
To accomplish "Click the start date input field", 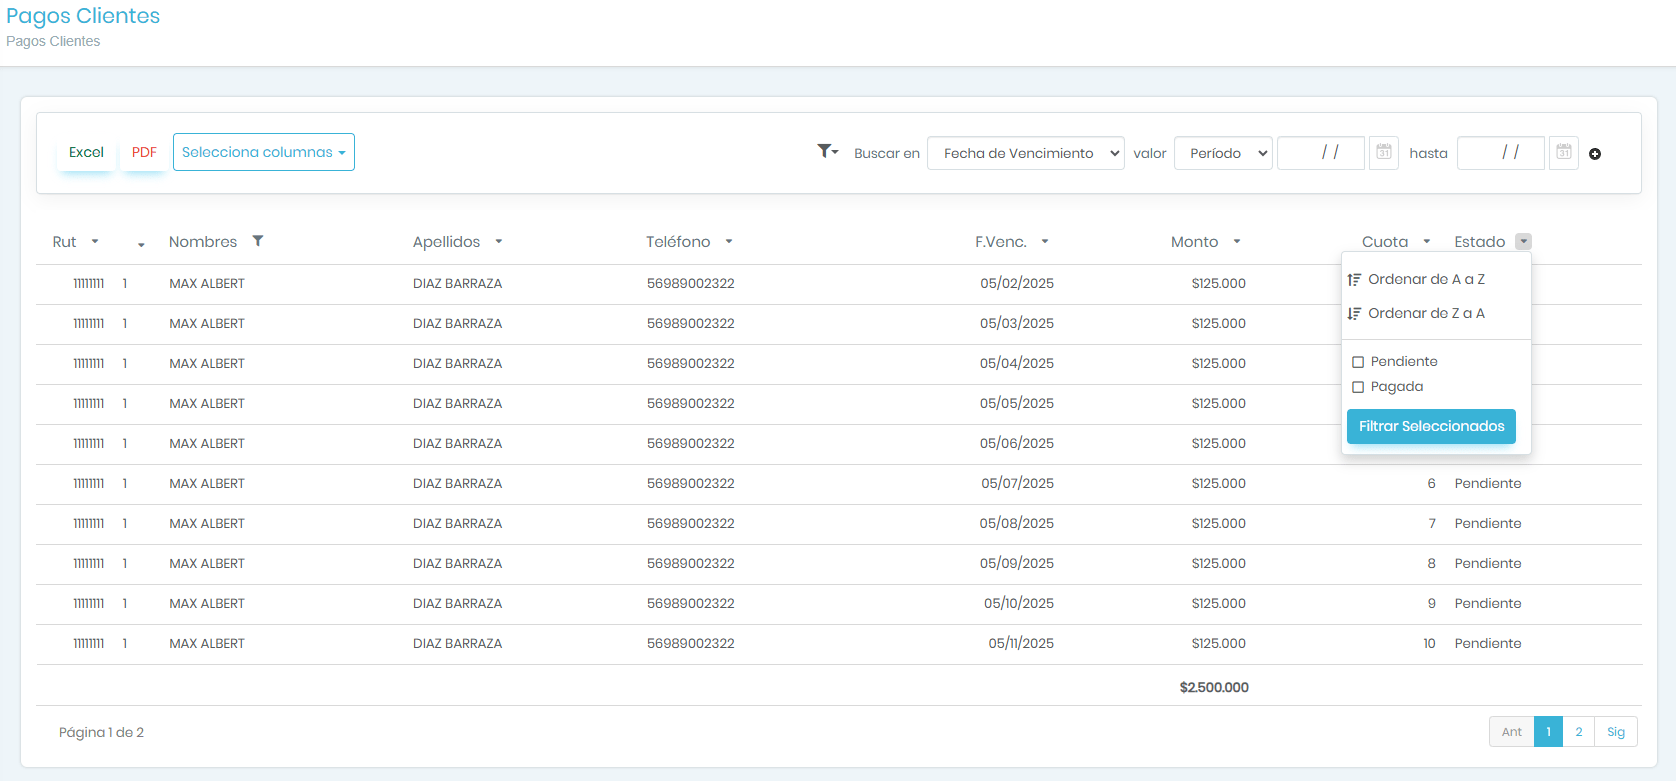I will 1321,153.
